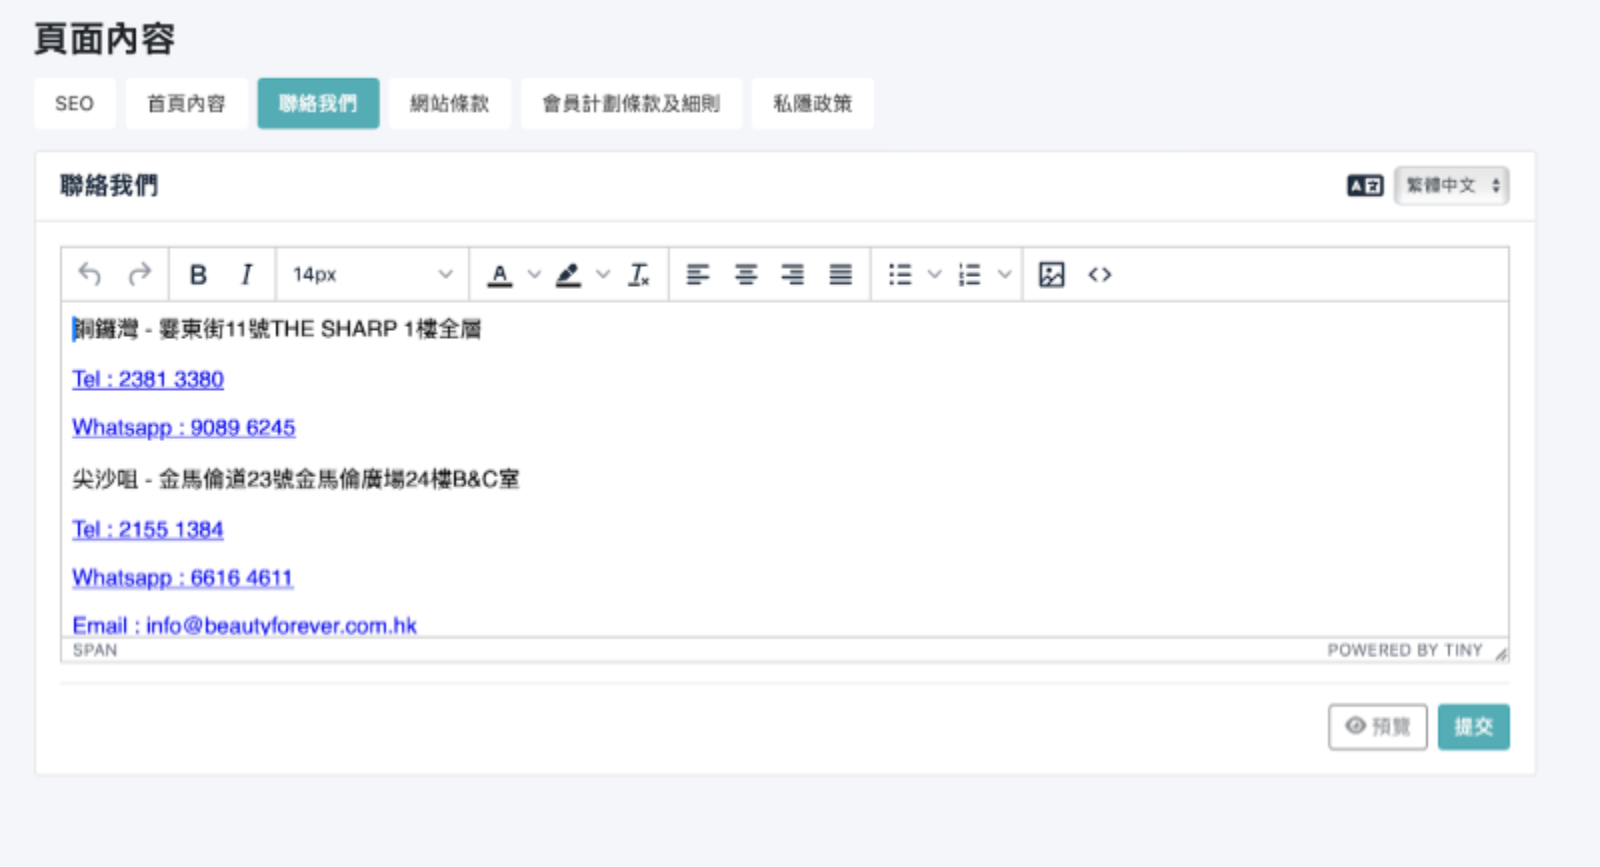Click the POWERED BY TINY link

point(1405,650)
